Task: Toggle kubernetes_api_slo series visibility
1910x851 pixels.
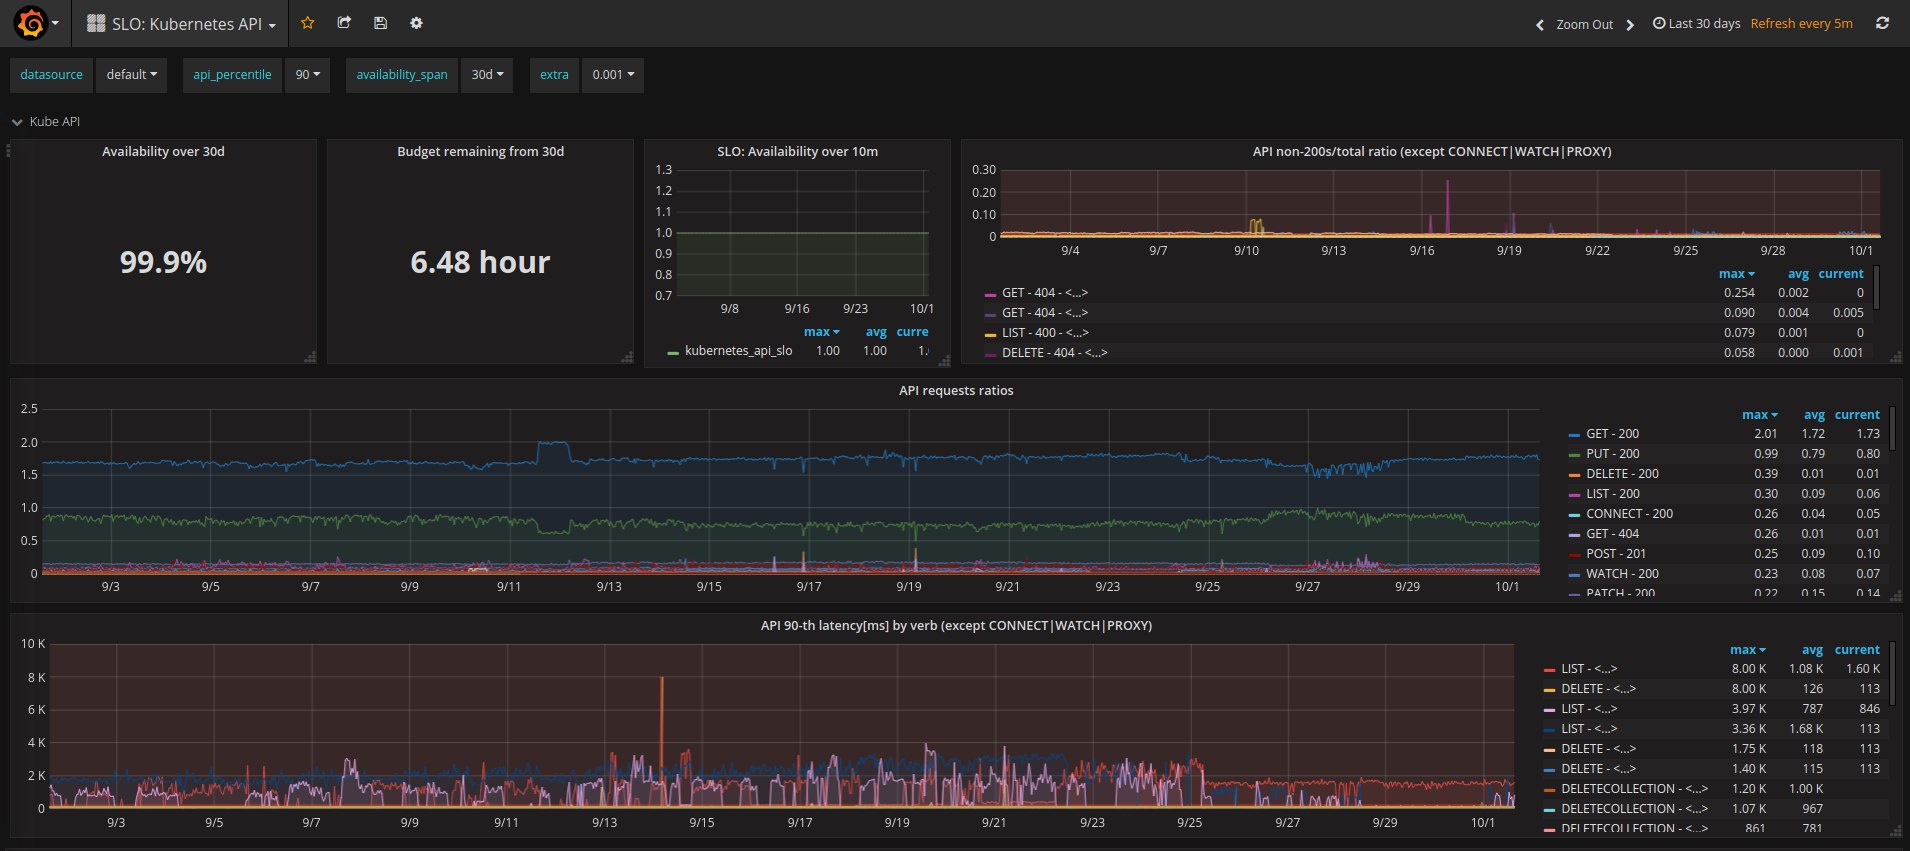Action: pos(738,351)
